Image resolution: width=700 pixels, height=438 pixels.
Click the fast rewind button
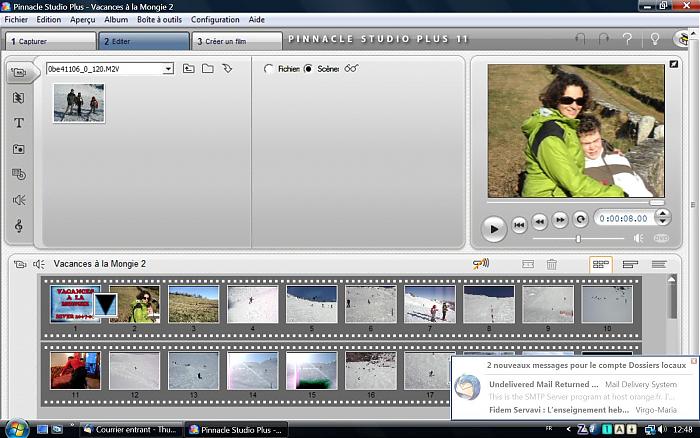540,221
